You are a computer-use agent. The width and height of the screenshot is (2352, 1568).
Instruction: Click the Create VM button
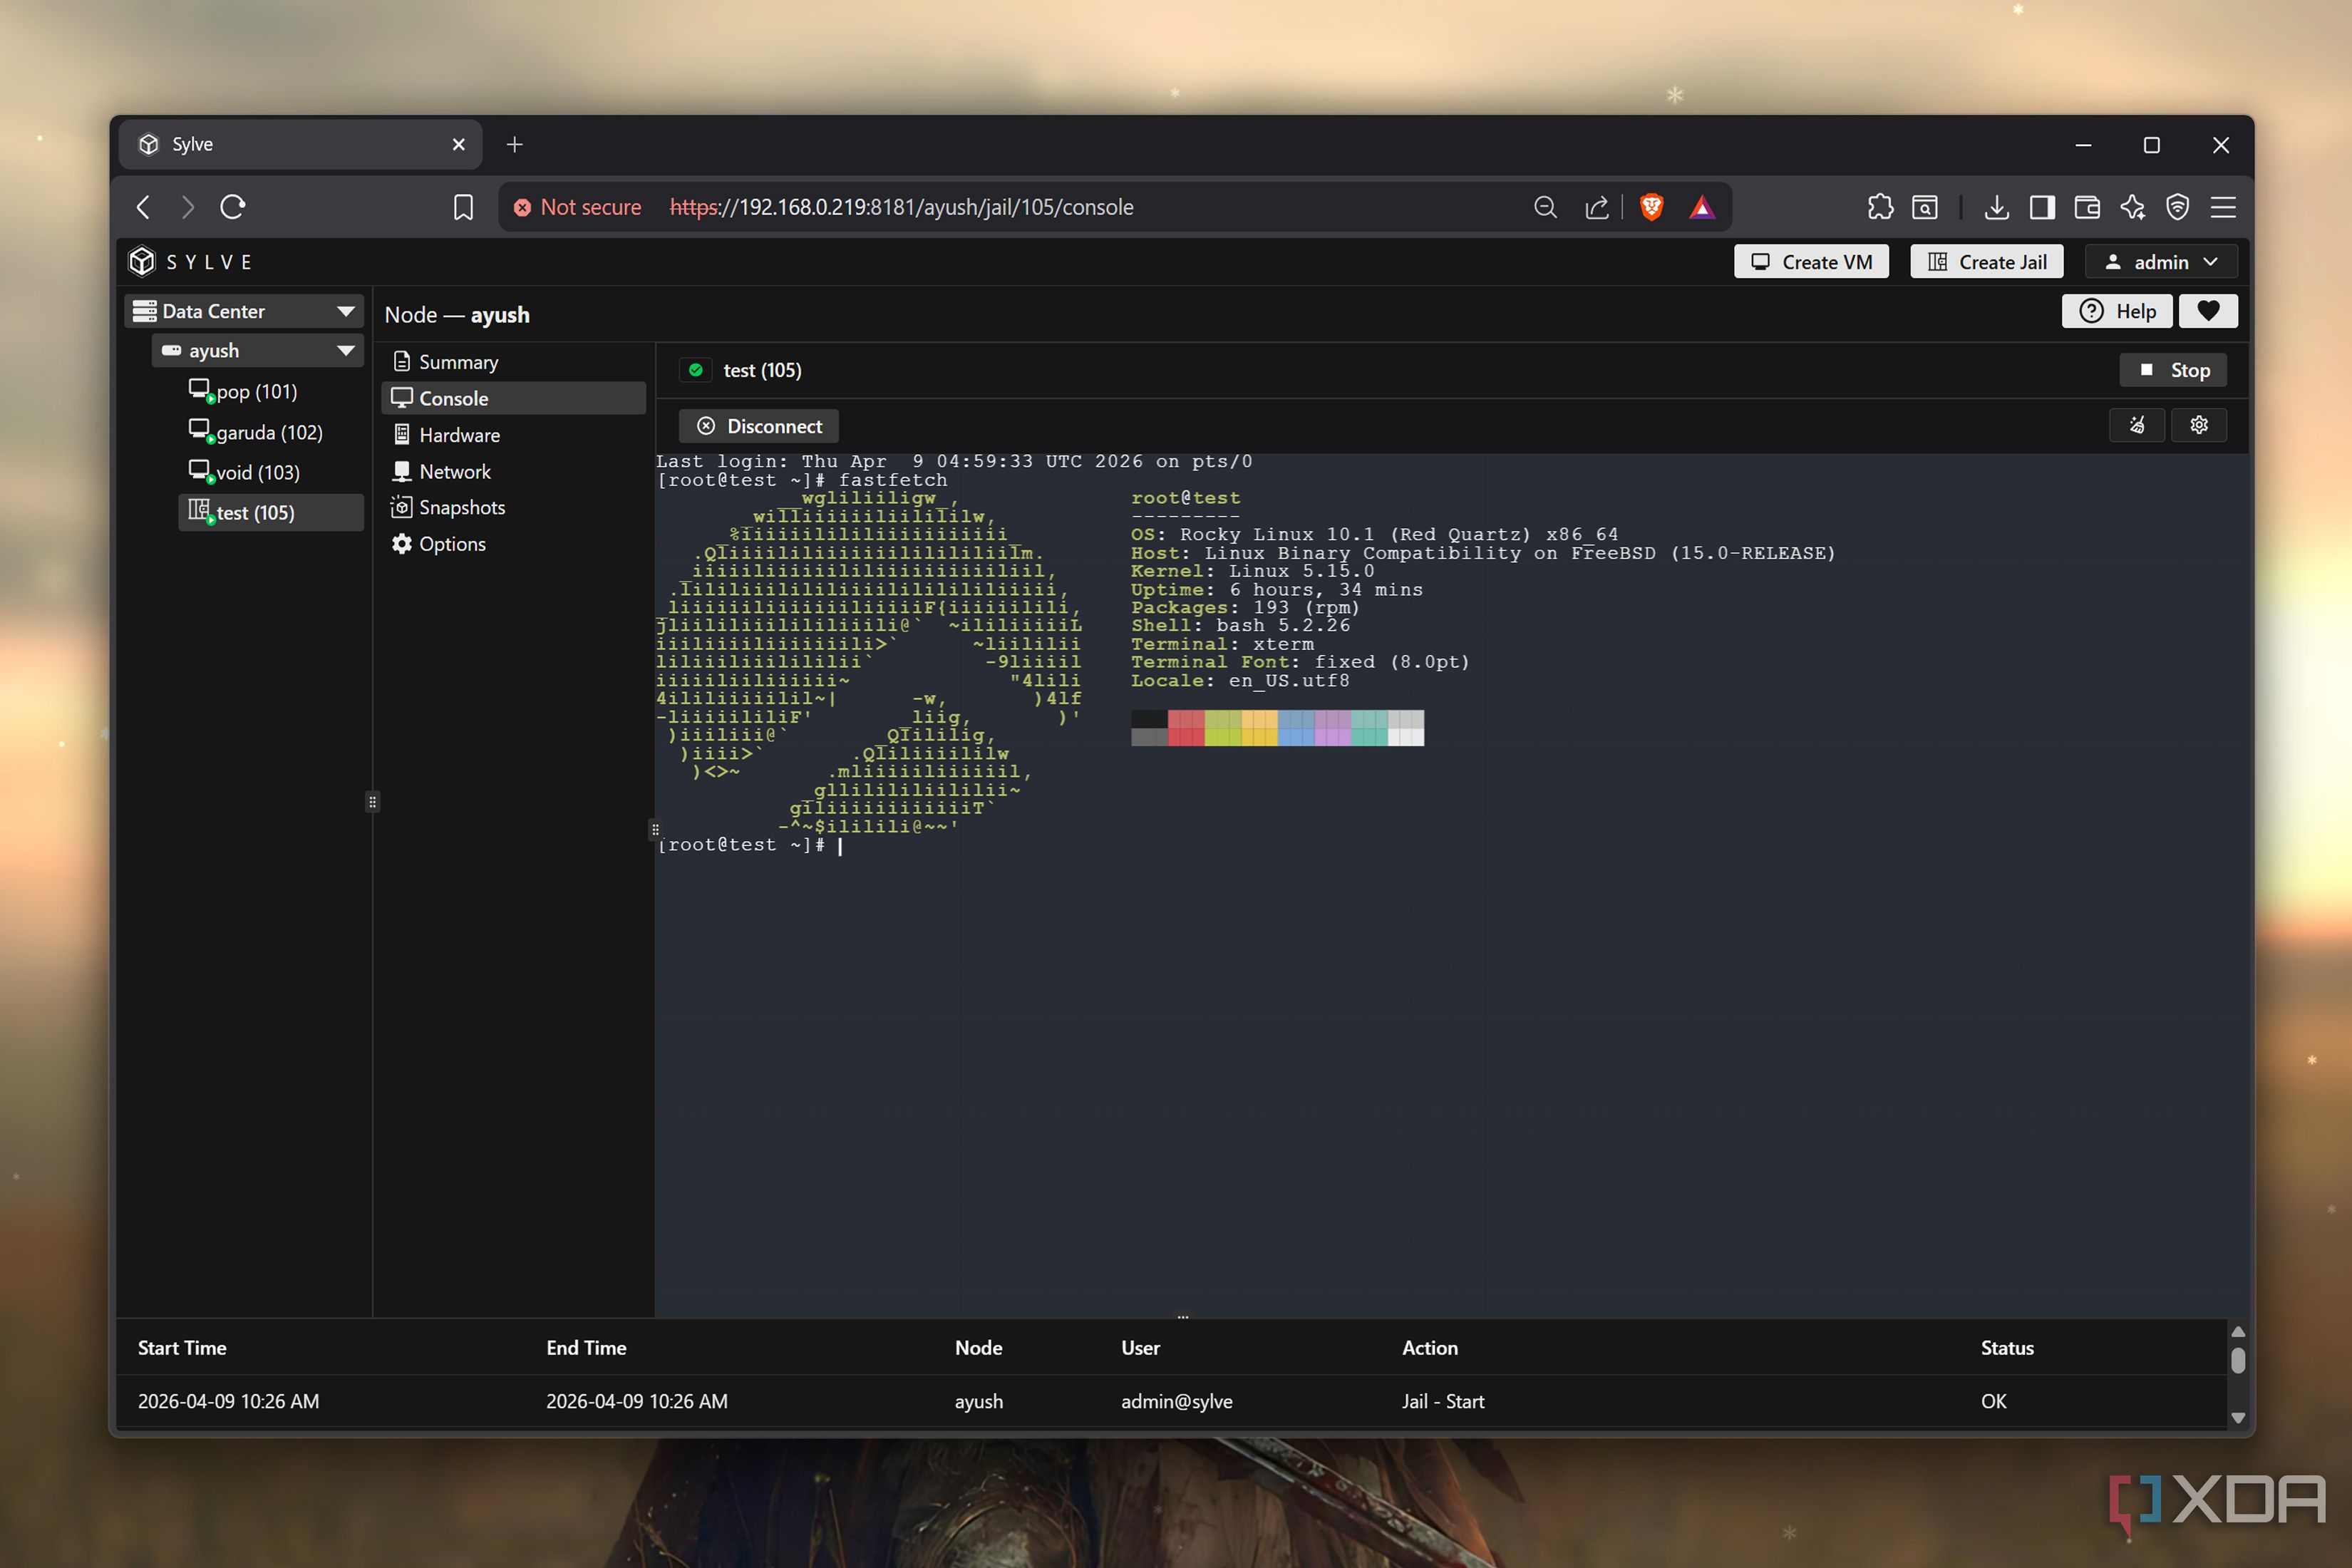tap(1811, 262)
